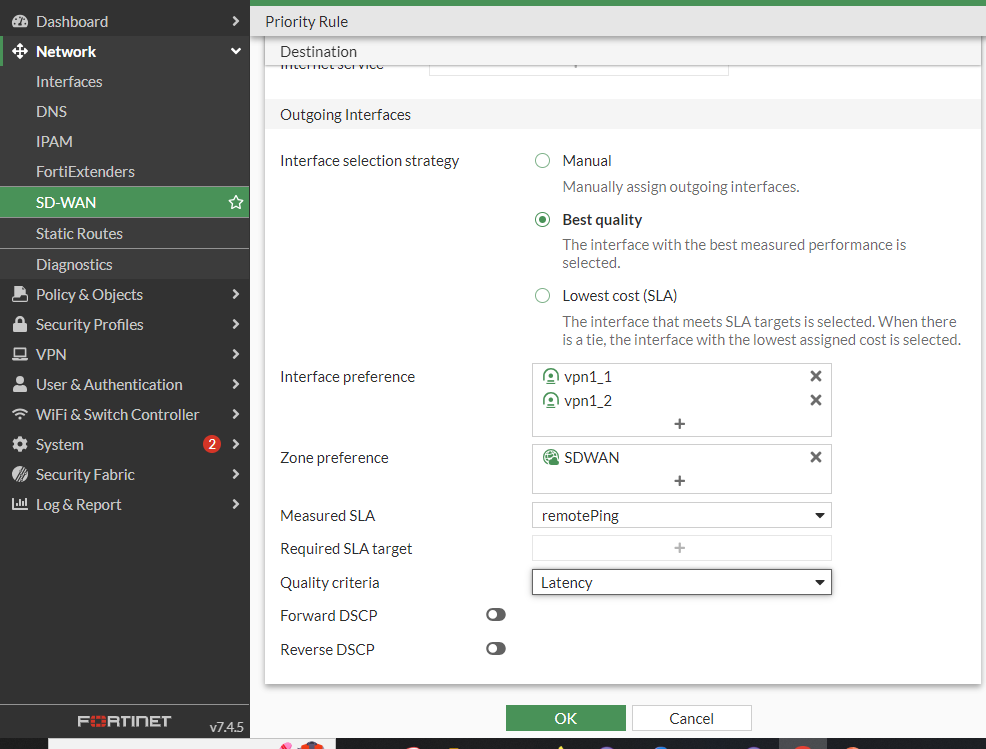The height and width of the screenshot is (749, 986).
Task: Open the Static Routes menu item
Action: click(125, 233)
